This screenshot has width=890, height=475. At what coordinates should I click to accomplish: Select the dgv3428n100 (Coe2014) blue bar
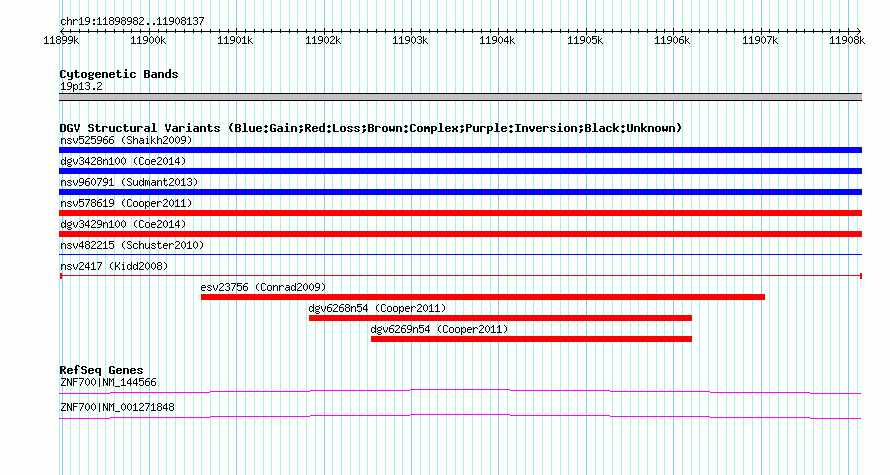pyautogui.click(x=460, y=171)
